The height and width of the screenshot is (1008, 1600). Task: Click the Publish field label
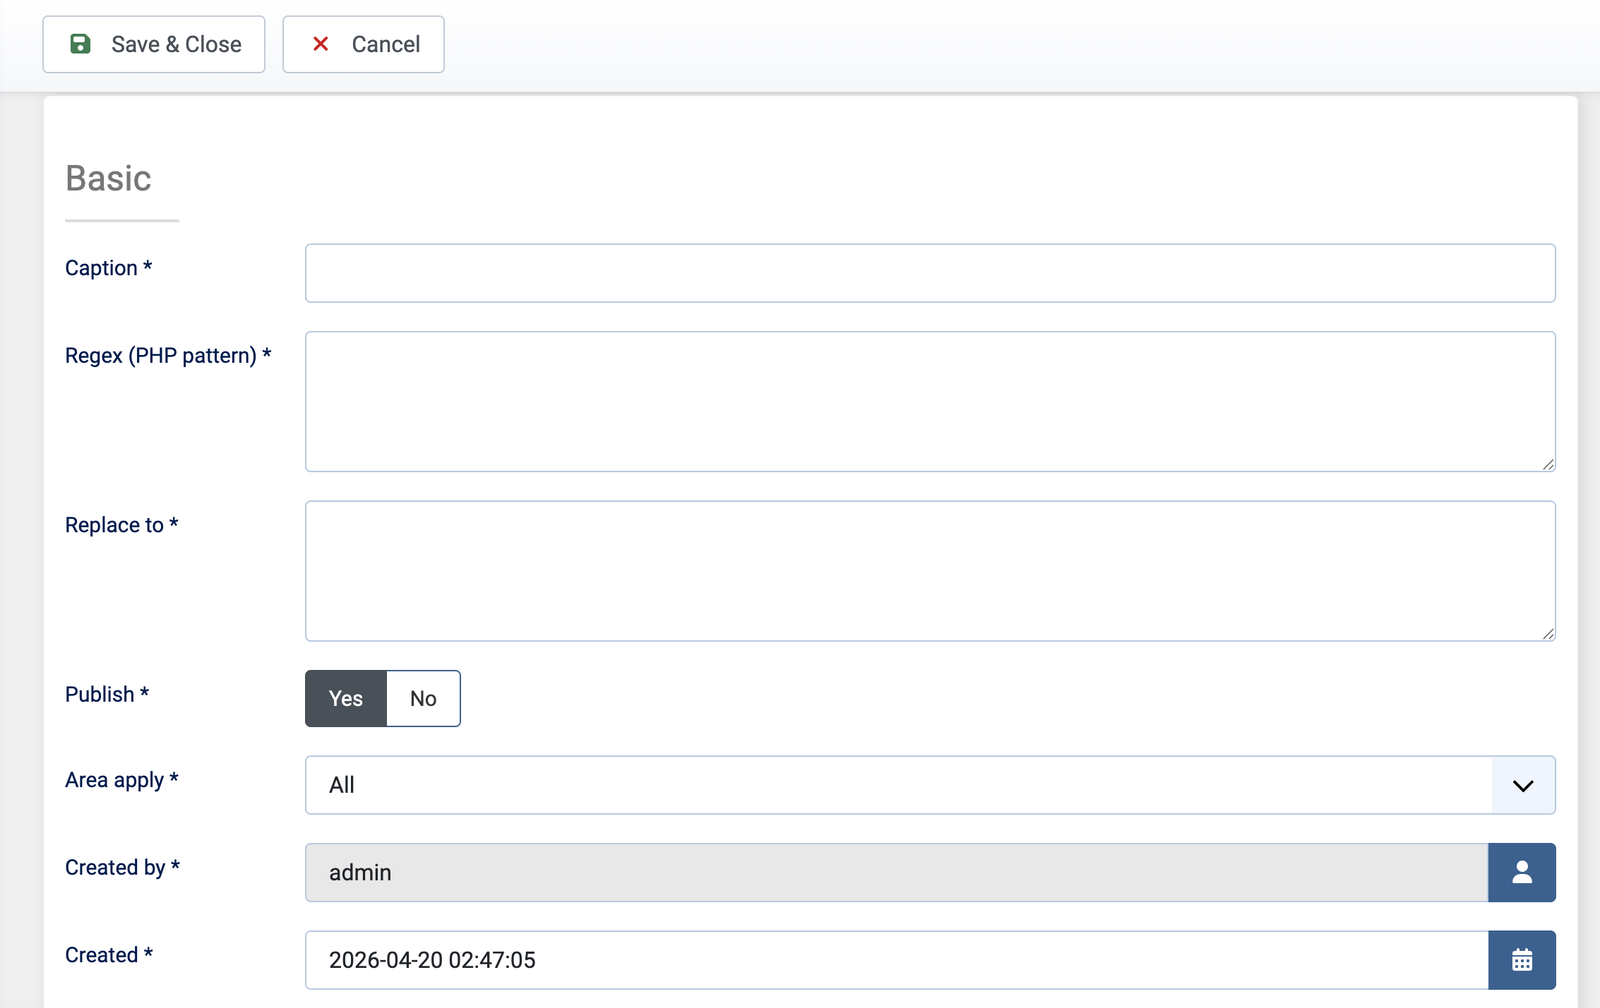[100, 694]
